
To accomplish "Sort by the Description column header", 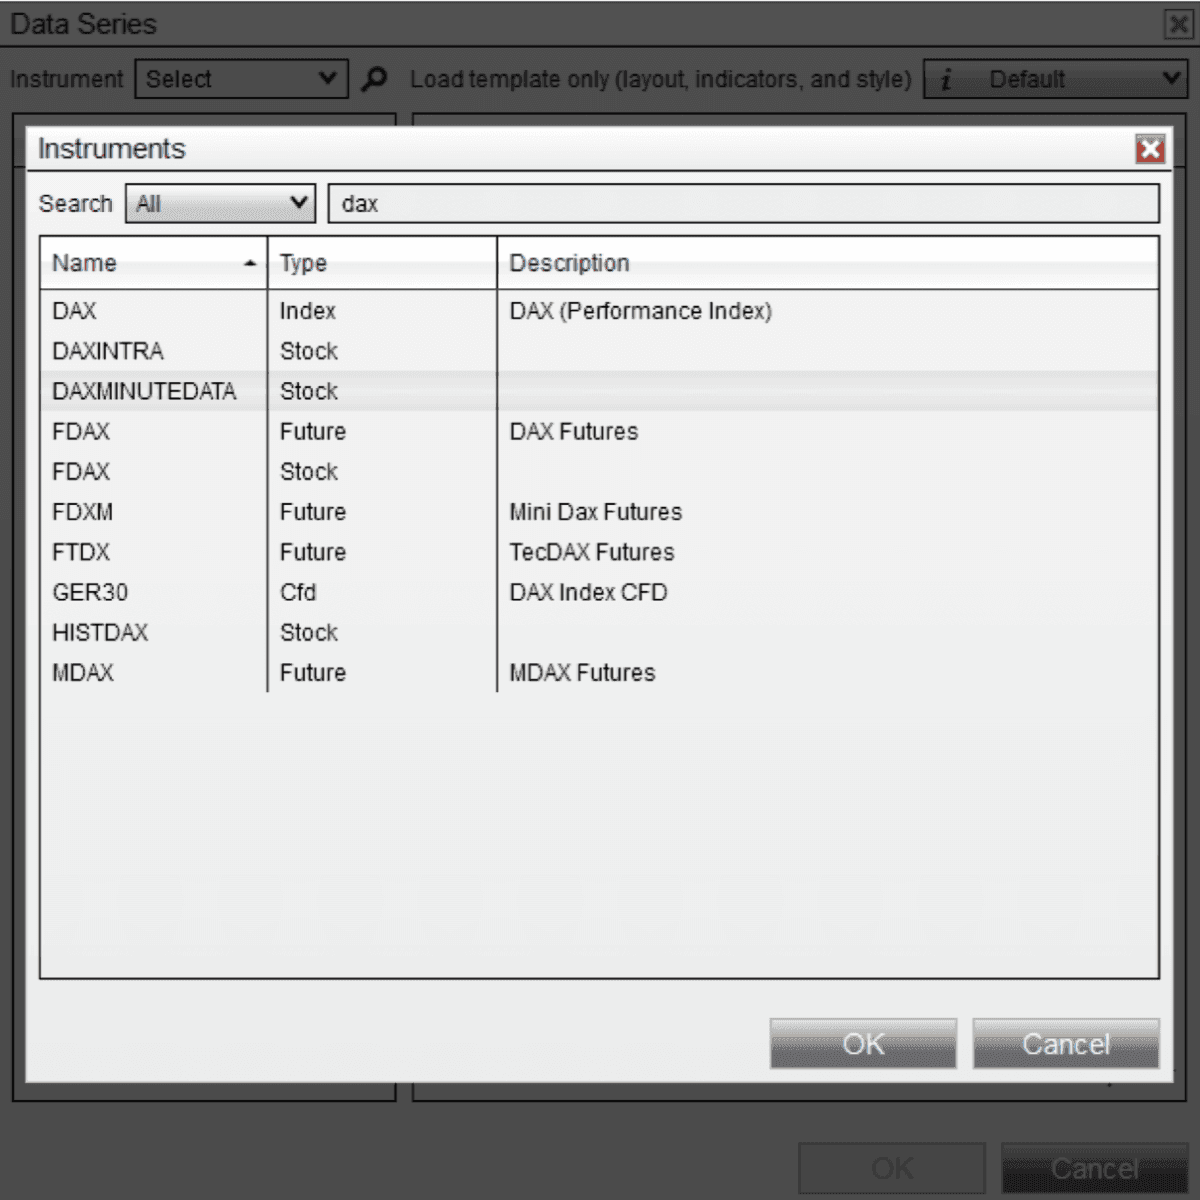I will point(828,263).
